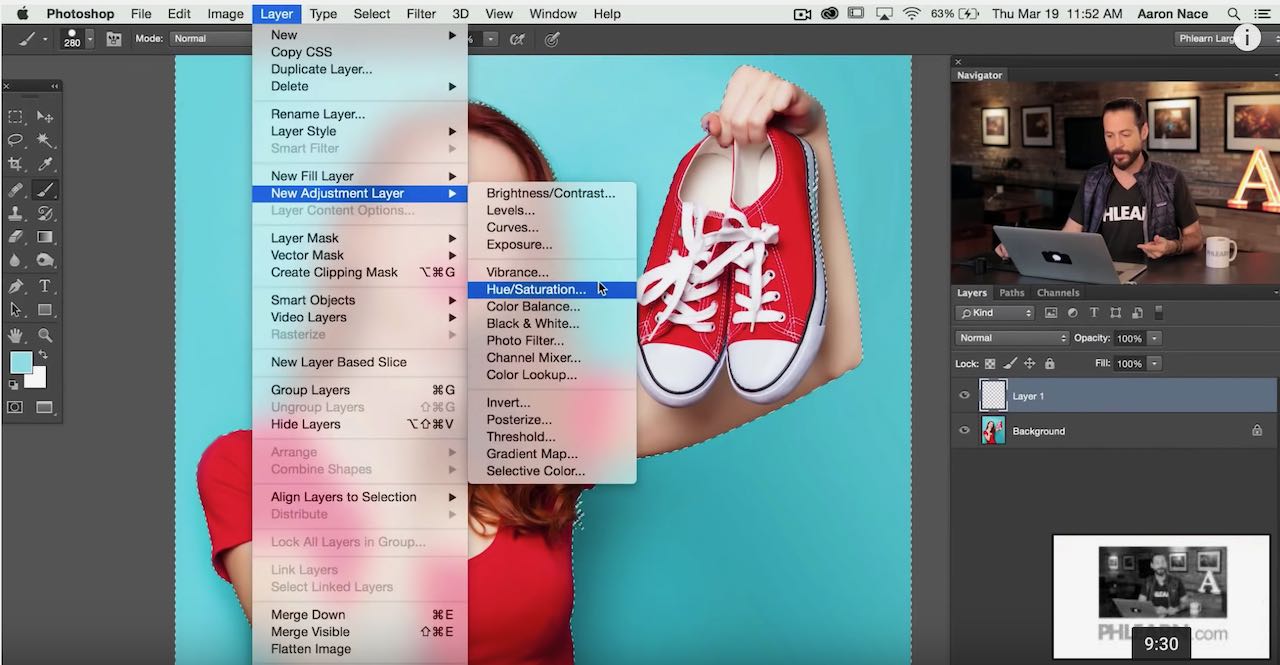Choose Curves from the adjustment layer submenu

(x=512, y=227)
